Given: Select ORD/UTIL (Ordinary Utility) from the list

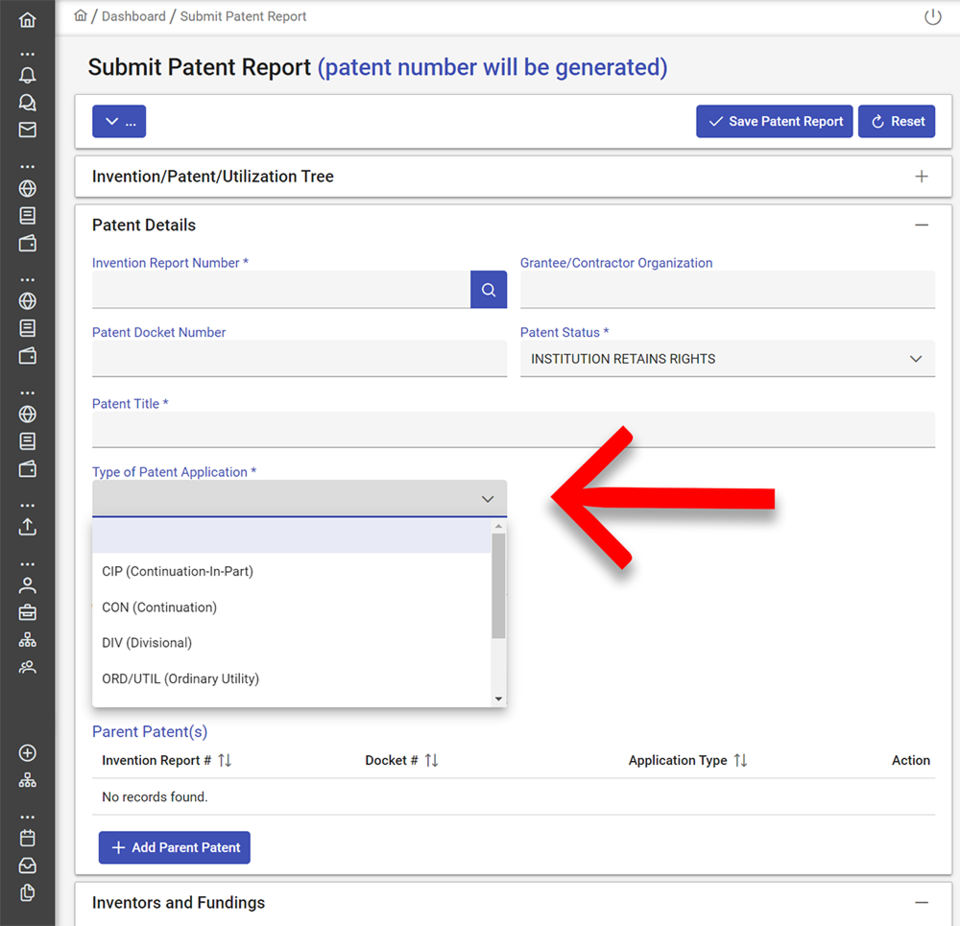Looking at the screenshot, I should (180, 678).
